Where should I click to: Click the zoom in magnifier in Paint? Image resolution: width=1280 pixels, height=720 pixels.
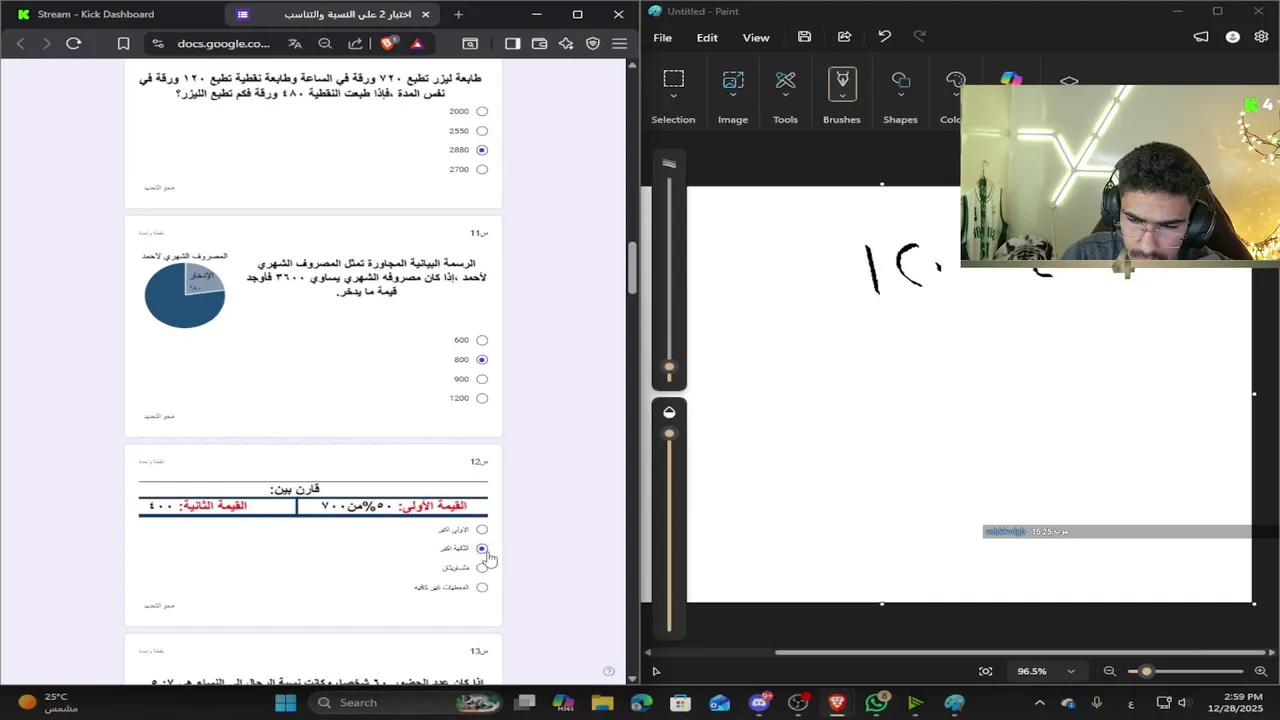point(1260,671)
